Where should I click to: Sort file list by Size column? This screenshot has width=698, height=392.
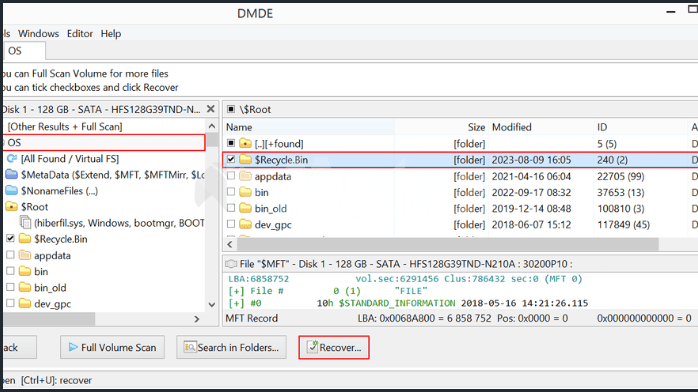[x=441, y=127]
